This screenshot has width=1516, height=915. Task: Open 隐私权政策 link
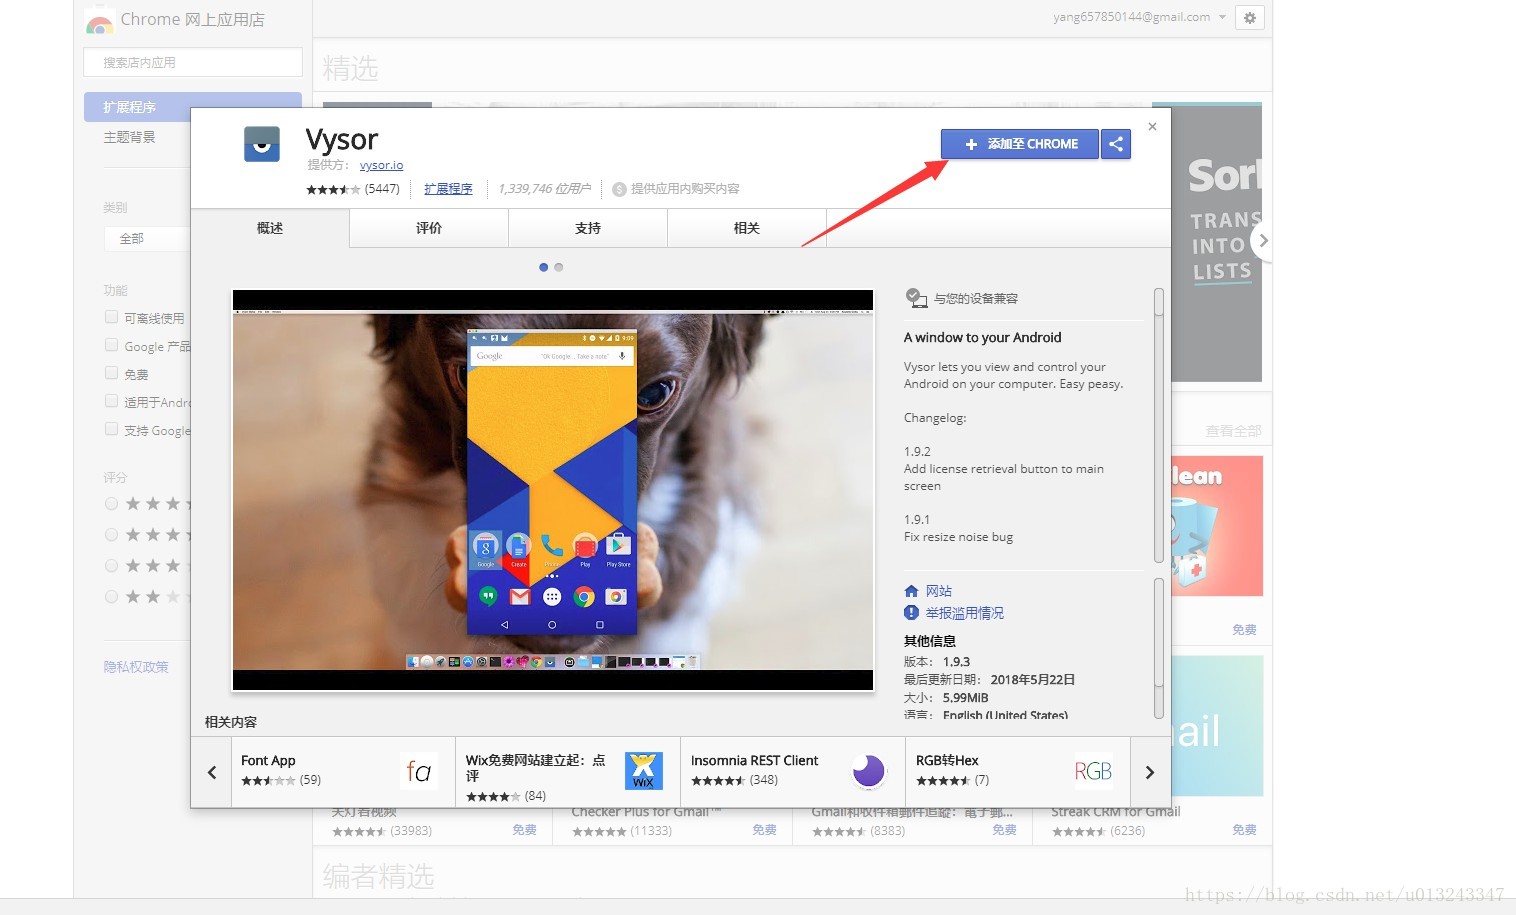pos(136,667)
